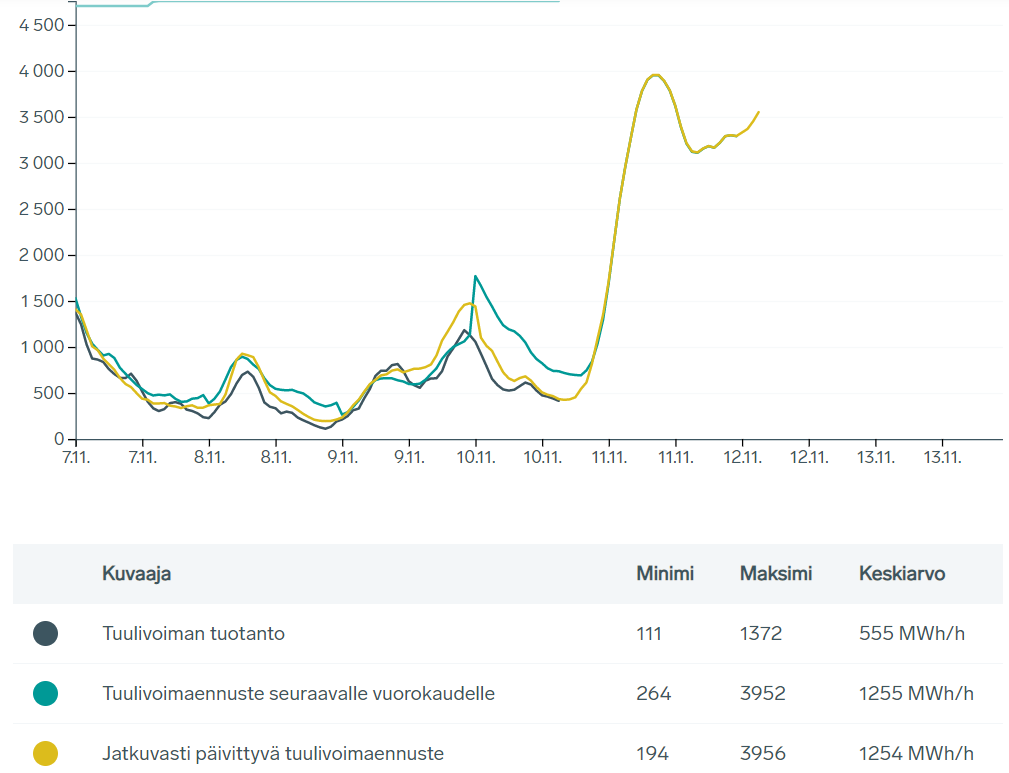The height and width of the screenshot is (773, 1009).
Task: Click the highest peak of the yellow forecast curve
Action: 655,75
